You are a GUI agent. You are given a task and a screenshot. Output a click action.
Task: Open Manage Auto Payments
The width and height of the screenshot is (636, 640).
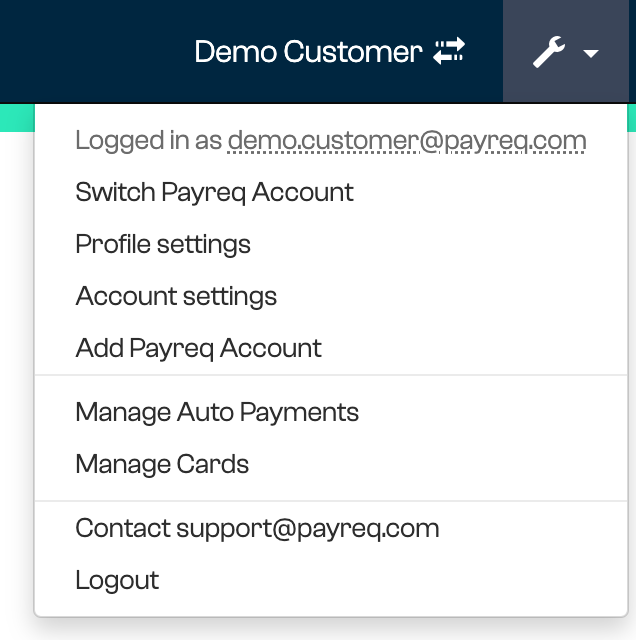click(x=217, y=412)
